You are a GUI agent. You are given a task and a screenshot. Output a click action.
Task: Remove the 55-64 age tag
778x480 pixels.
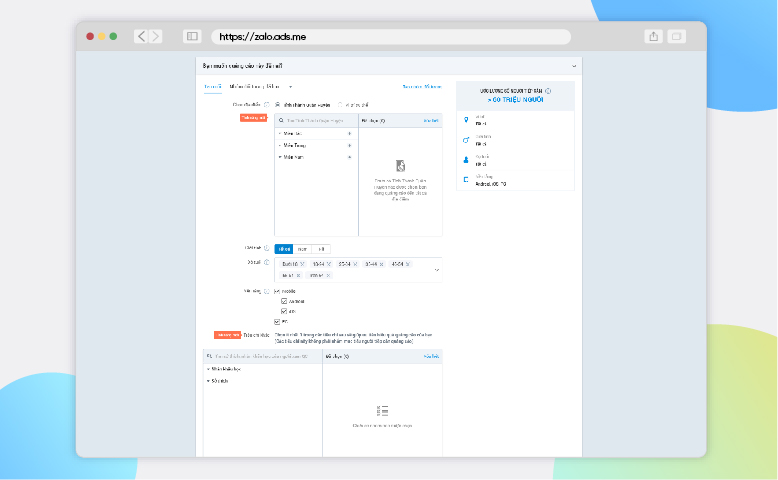tap(298, 275)
